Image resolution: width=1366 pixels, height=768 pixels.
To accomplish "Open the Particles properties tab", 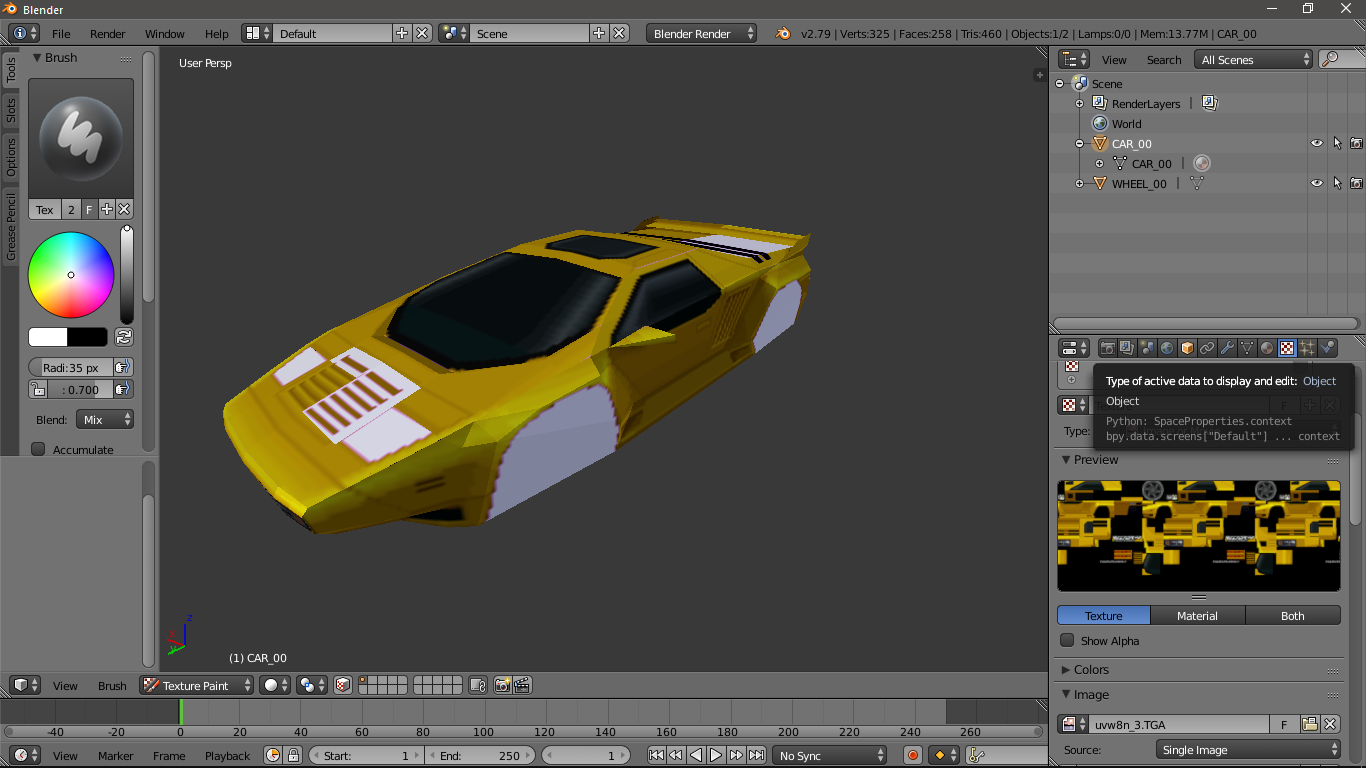I will pyautogui.click(x=1307, y=348).
